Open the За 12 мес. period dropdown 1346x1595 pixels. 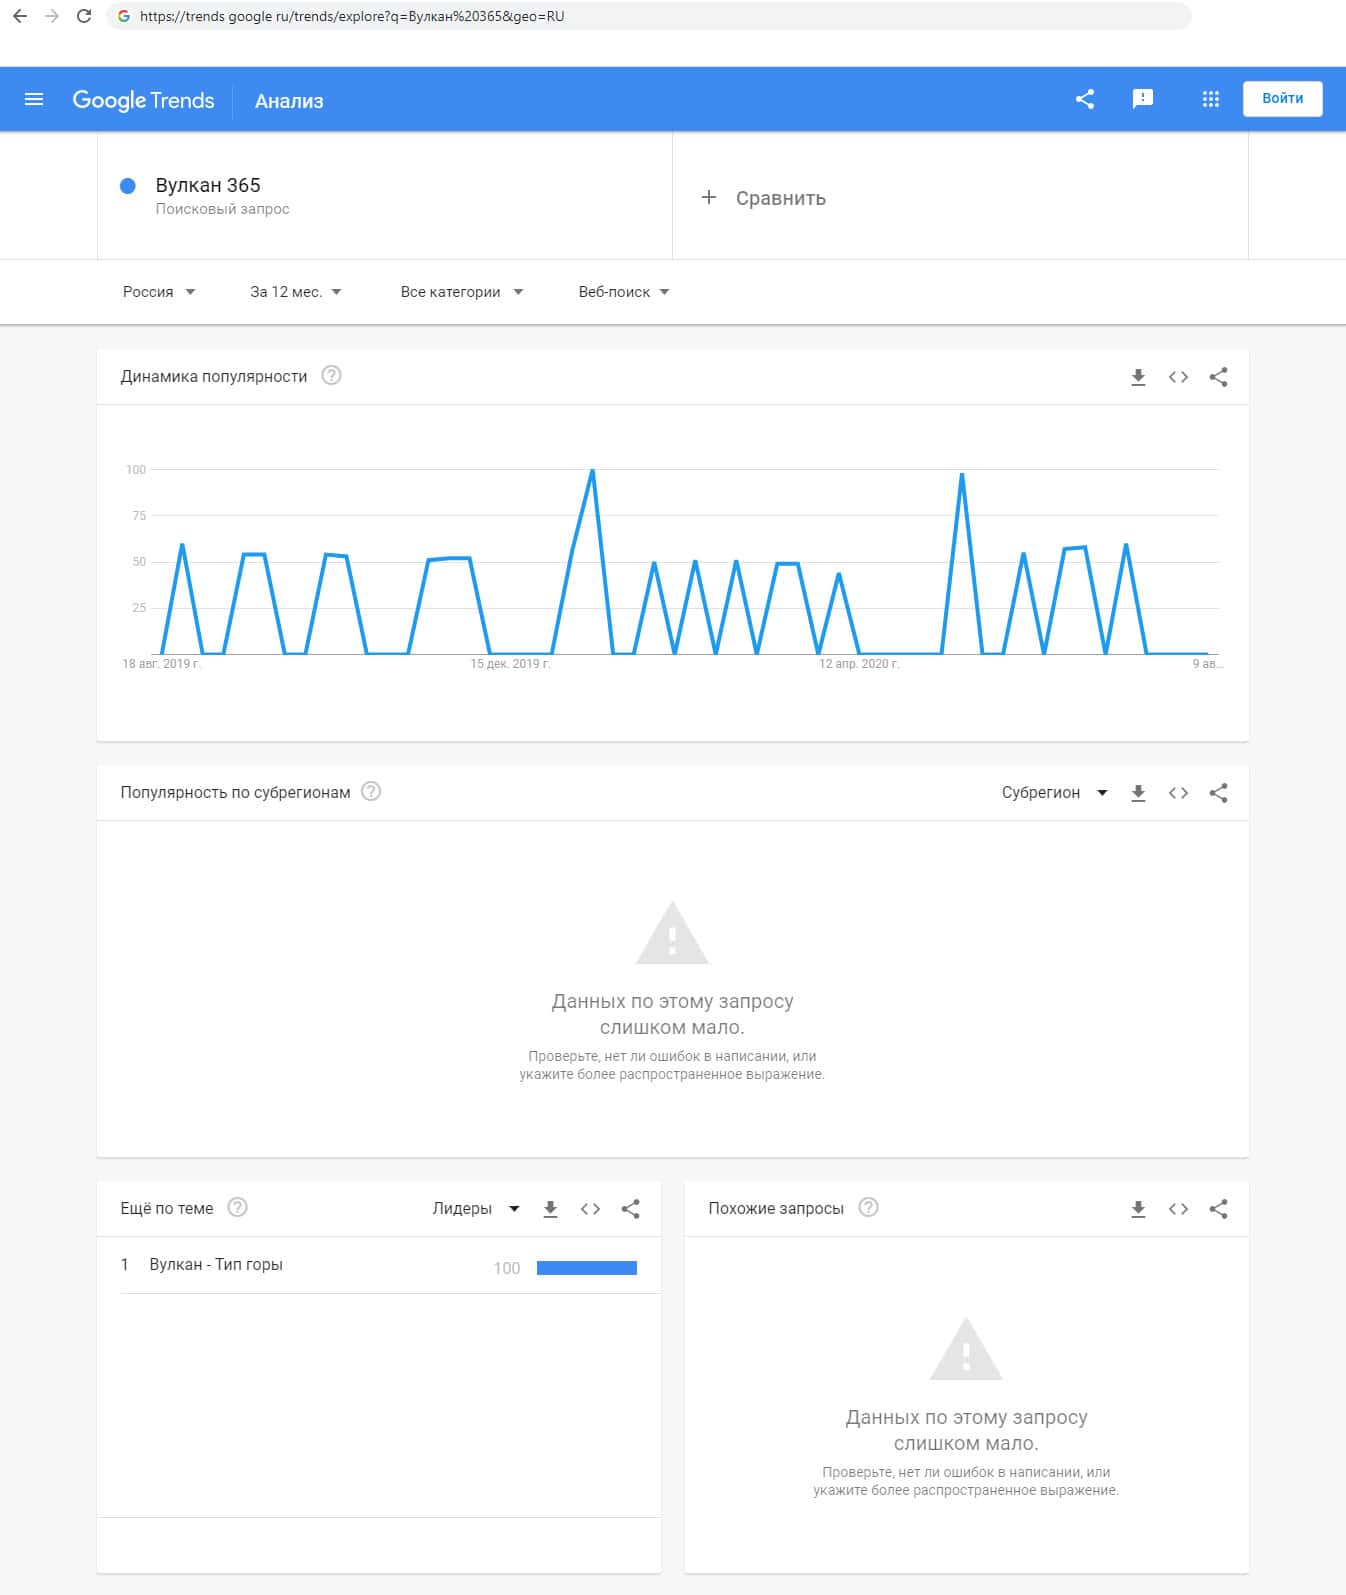[296, 292]
